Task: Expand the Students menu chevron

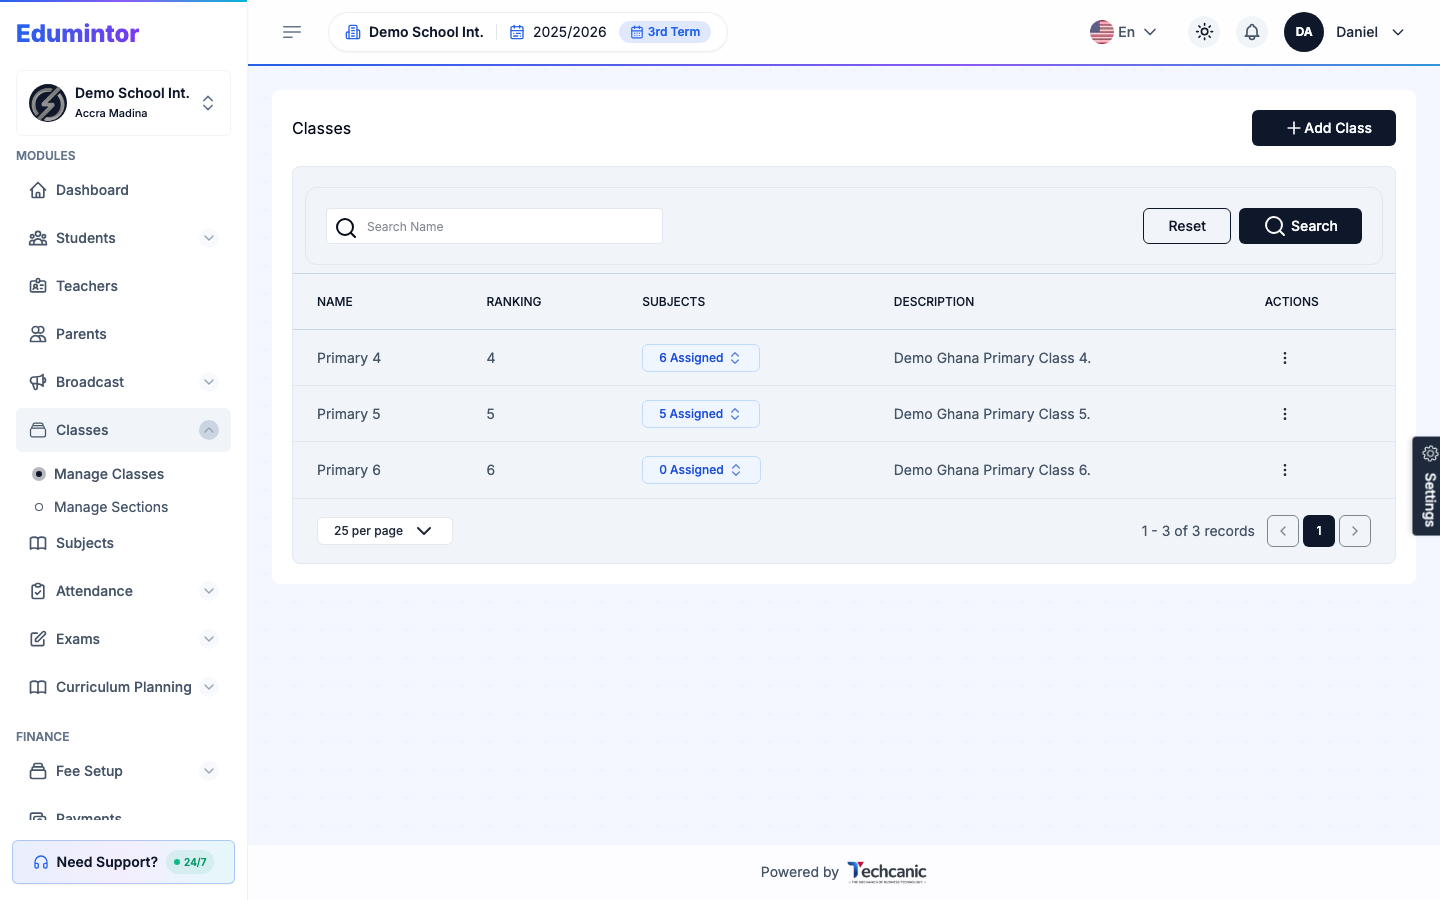Action: pyautogui.click(x=209, y=238)
